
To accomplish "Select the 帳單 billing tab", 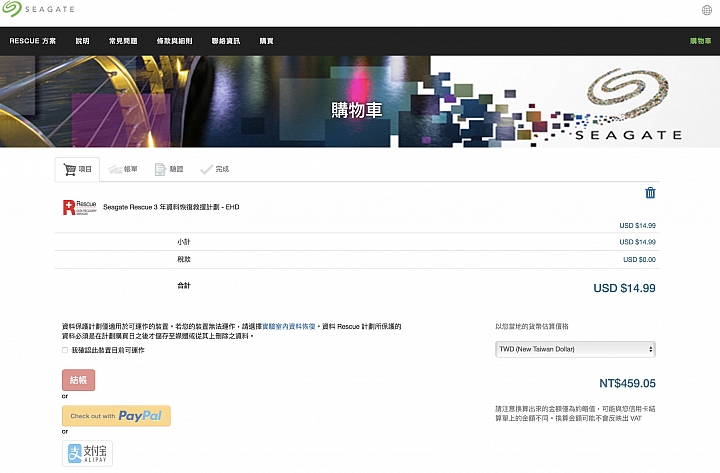I will click(123, 169).
